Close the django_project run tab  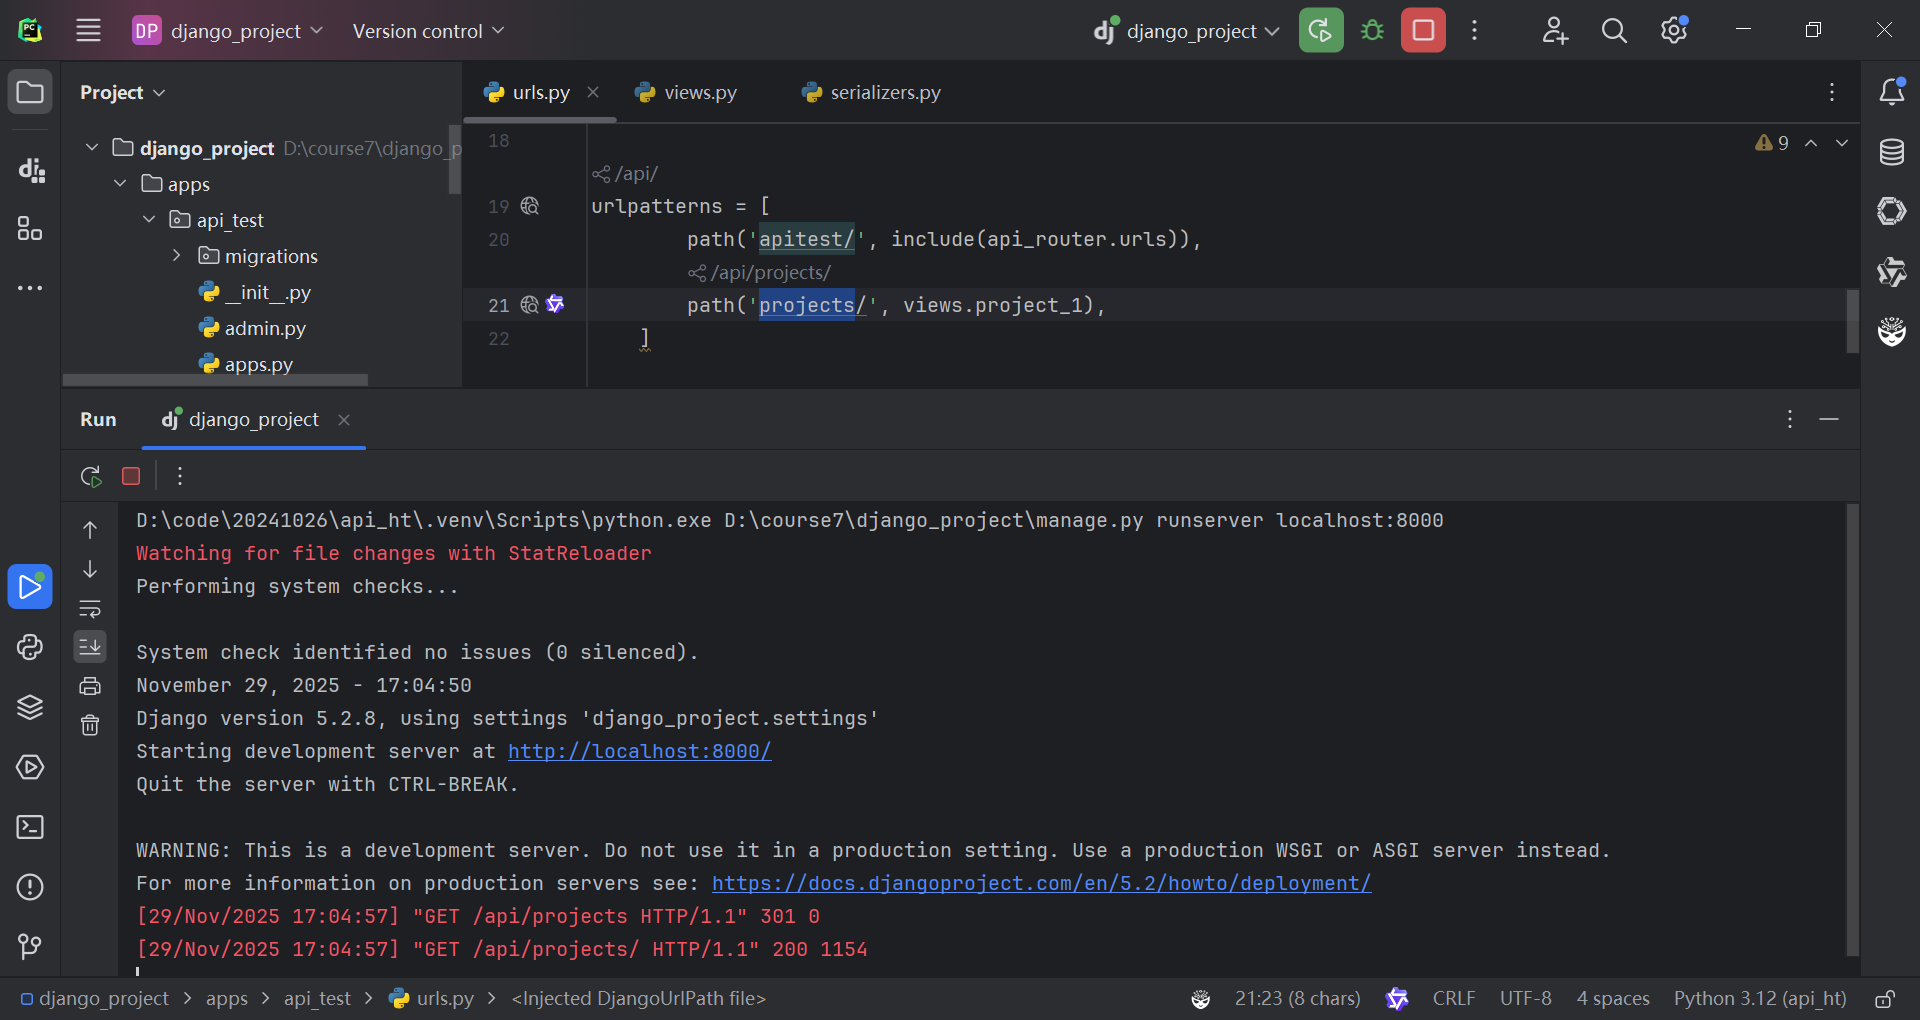coord(344,420)
